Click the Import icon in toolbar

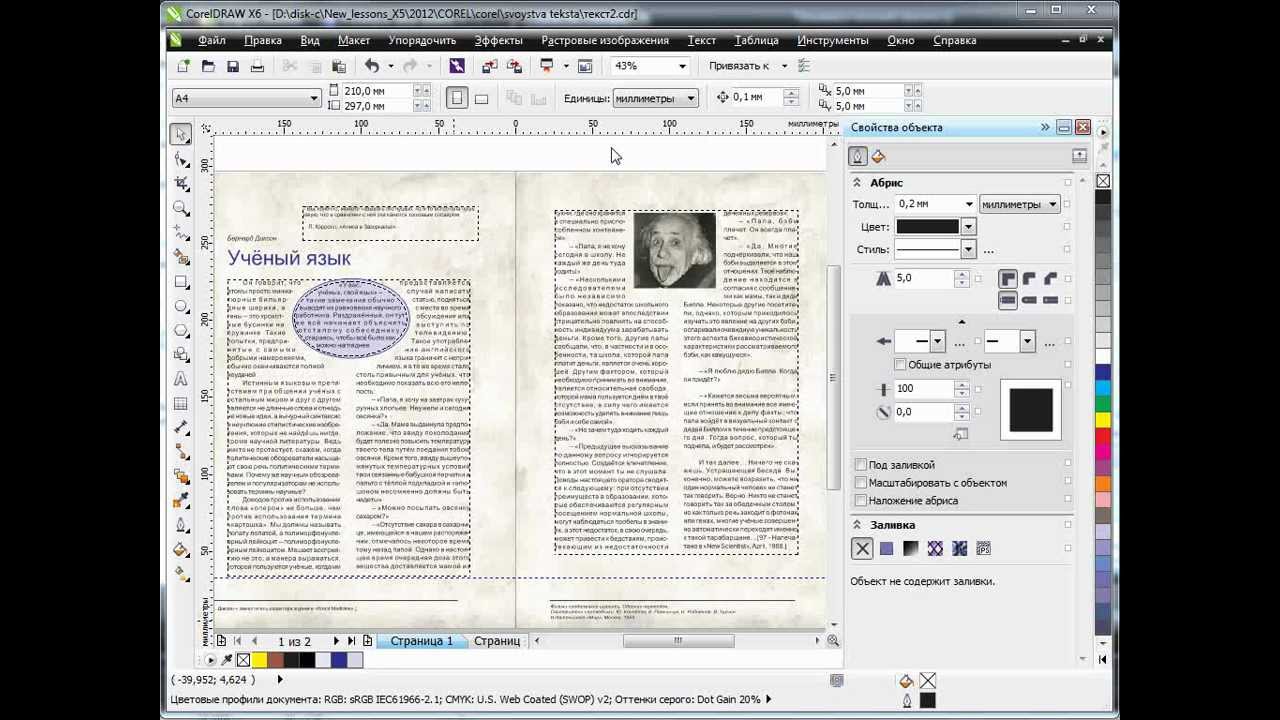tap(489, 66)
